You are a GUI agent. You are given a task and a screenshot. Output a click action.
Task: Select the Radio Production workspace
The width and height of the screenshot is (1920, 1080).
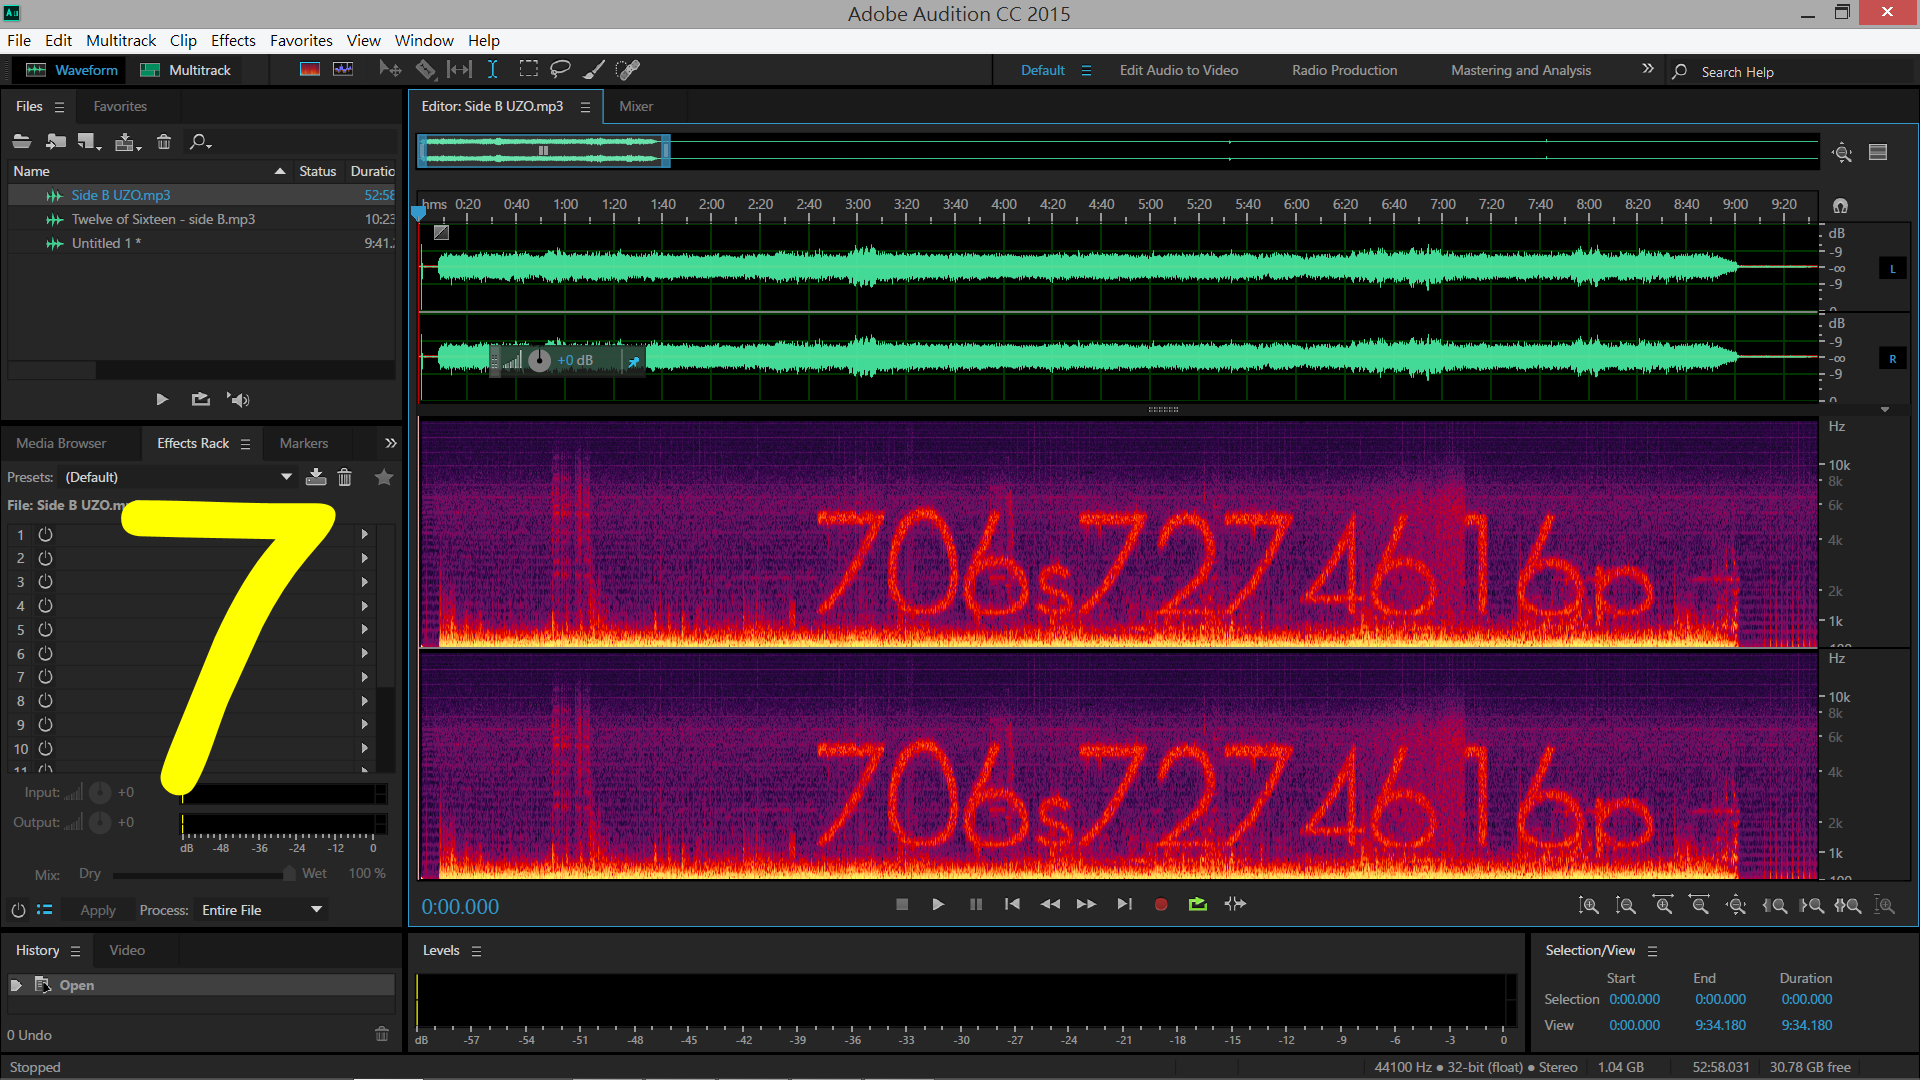coord(1344,70)
